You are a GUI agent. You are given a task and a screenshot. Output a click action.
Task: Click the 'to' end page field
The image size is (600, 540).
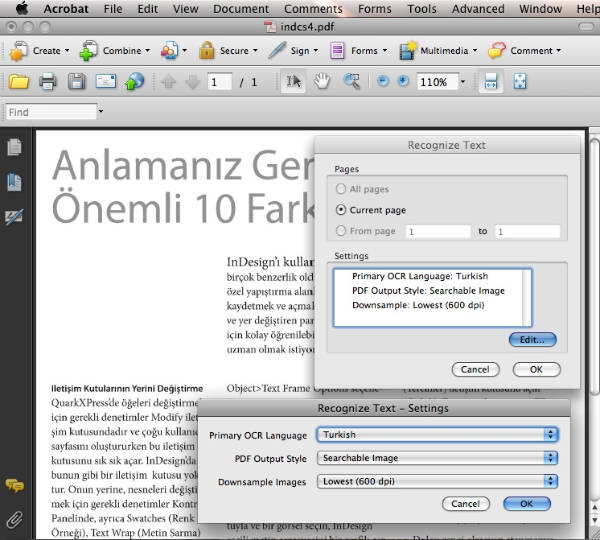528,231
